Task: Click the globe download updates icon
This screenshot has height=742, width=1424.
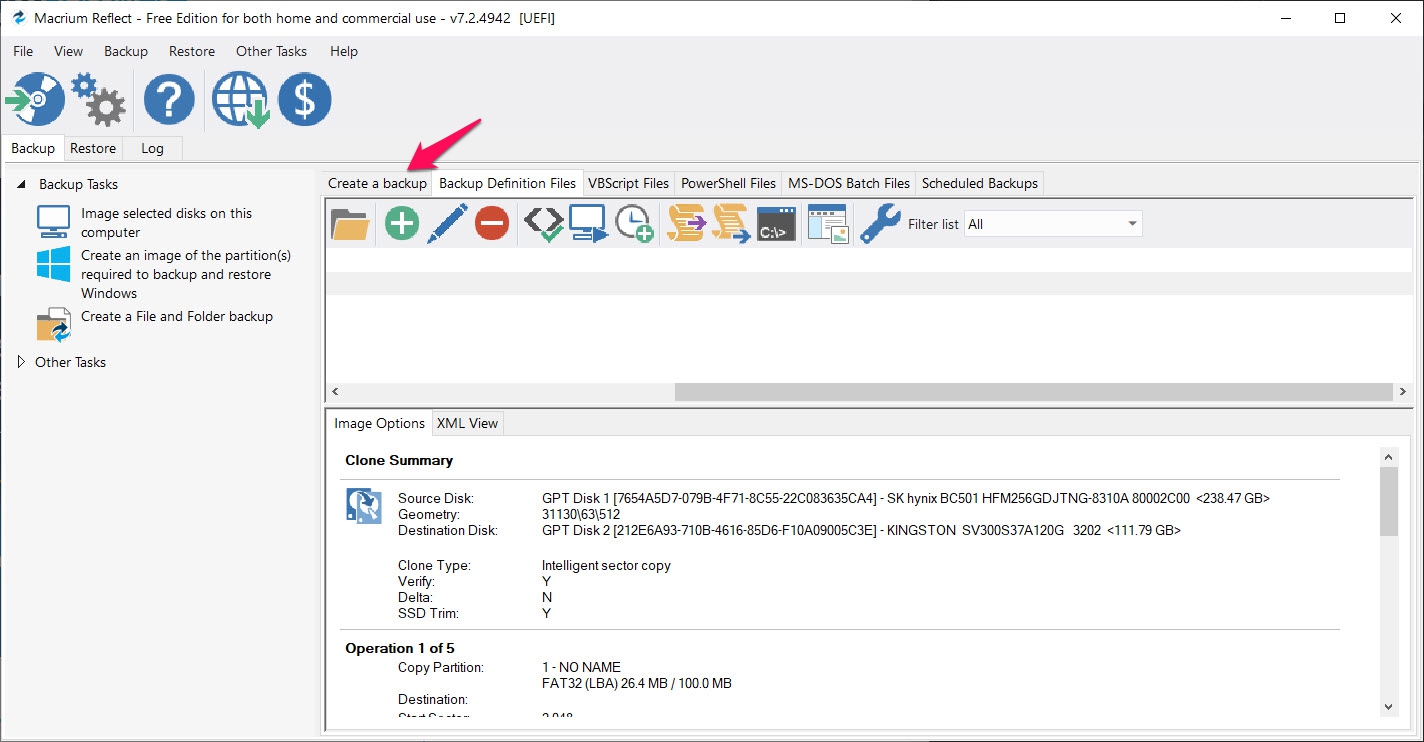Action: [239, 100]
